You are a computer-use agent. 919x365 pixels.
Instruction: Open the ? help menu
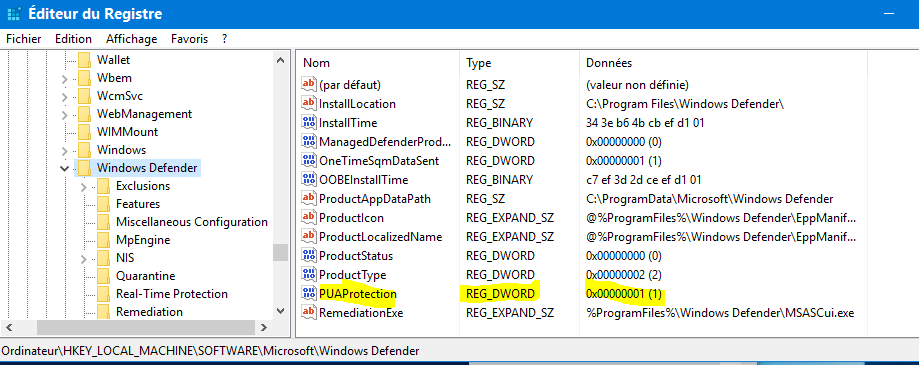click(x=224, y=39)
